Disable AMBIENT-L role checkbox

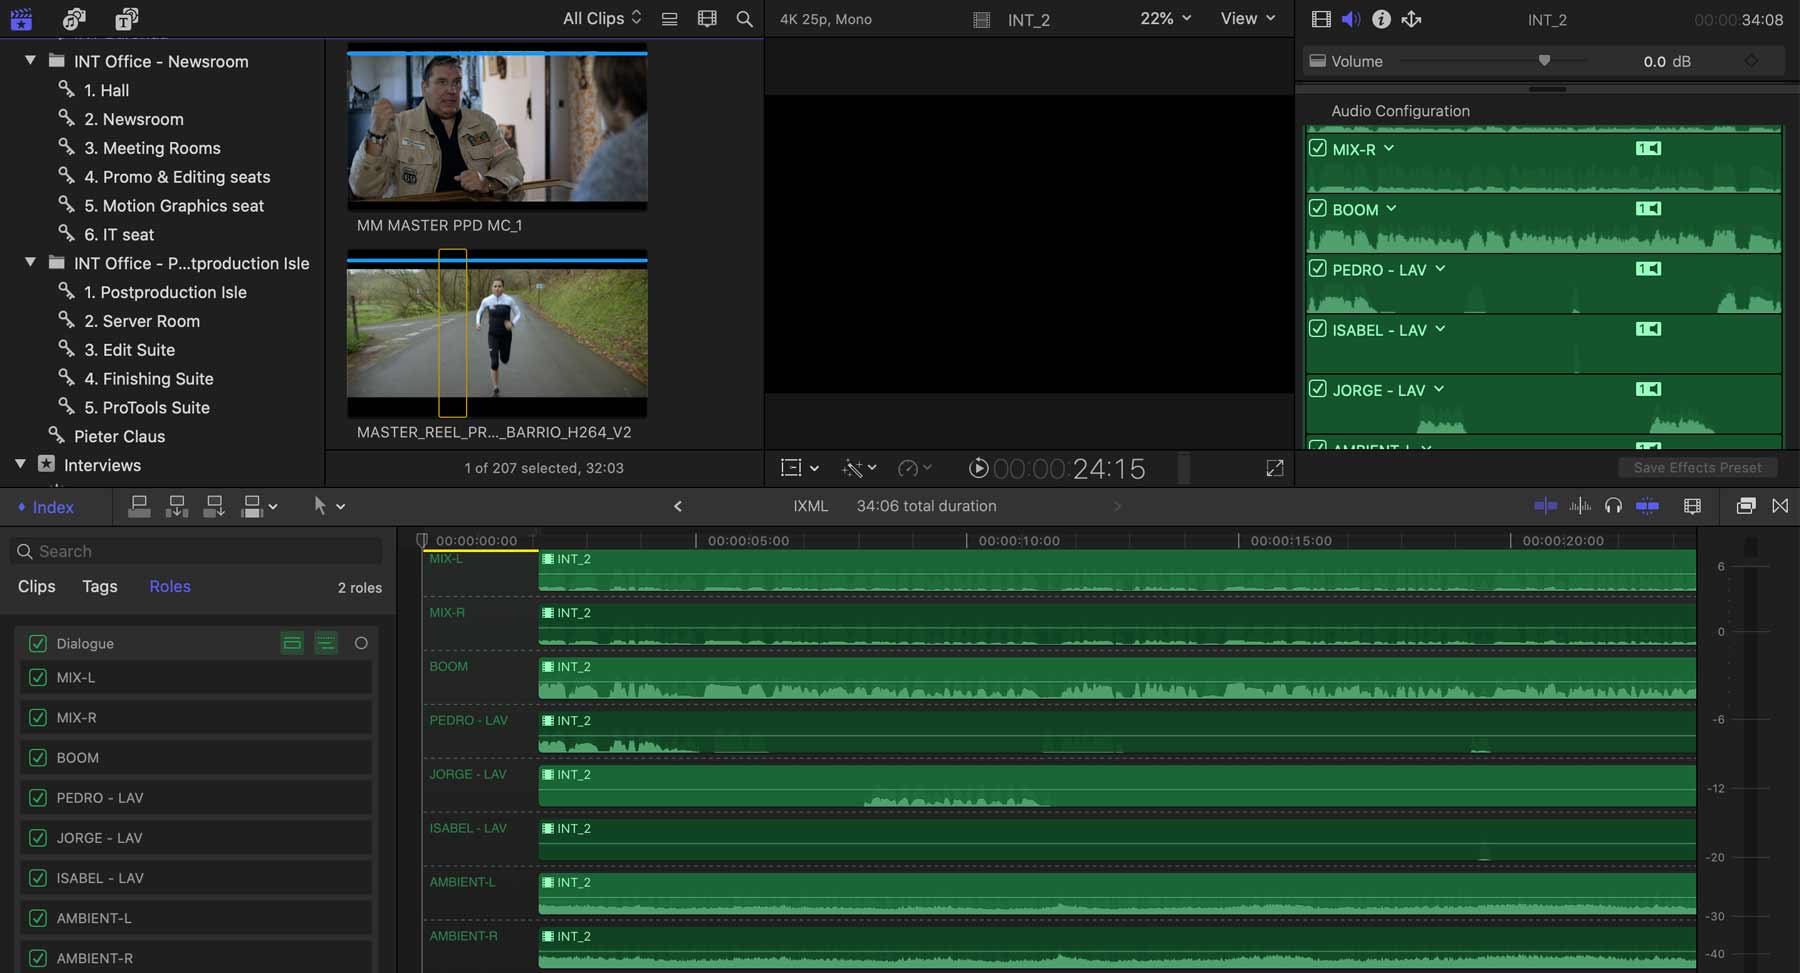click(x=38, y=918)
